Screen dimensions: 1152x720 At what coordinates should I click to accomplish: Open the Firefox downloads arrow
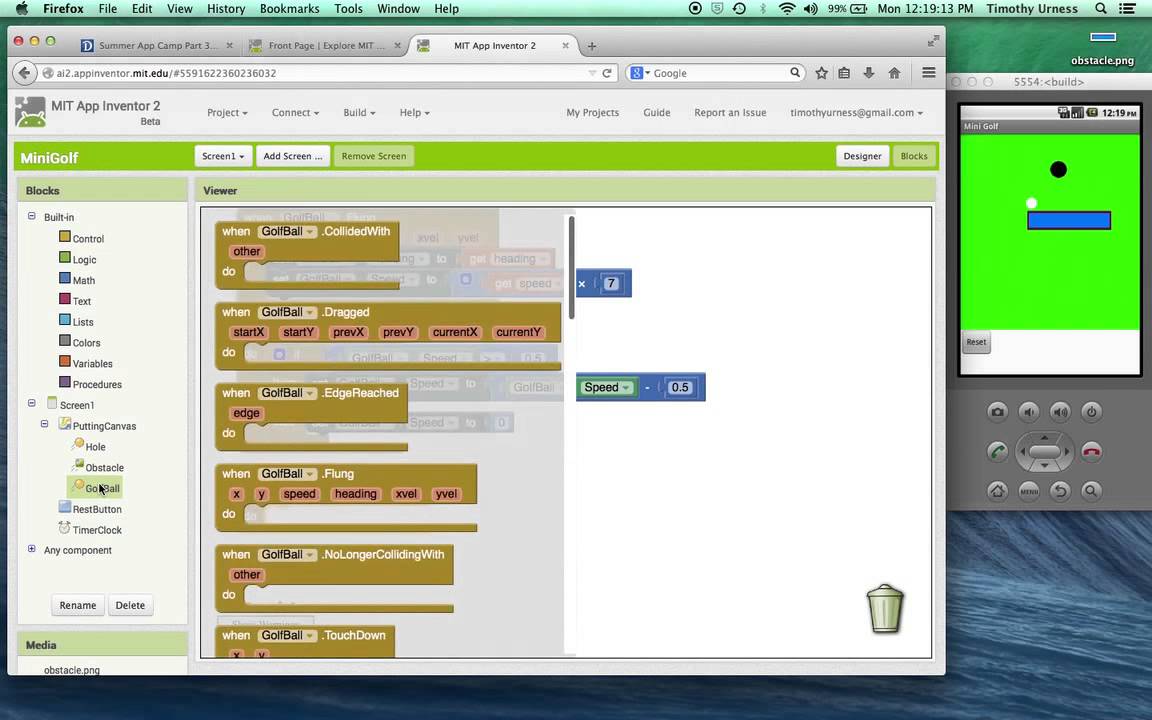coord(868,73)
